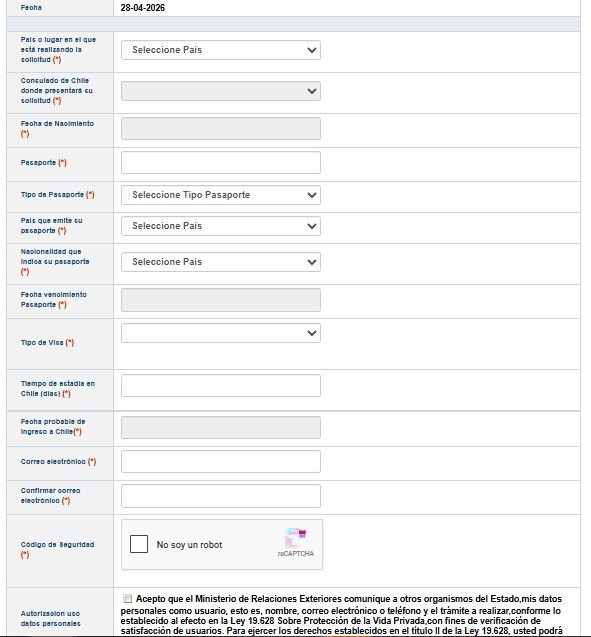The height and width of the screenshot is (637, 591).
Task: Focus the Confirmar correo electrónico field
Action: click(221, 496)
